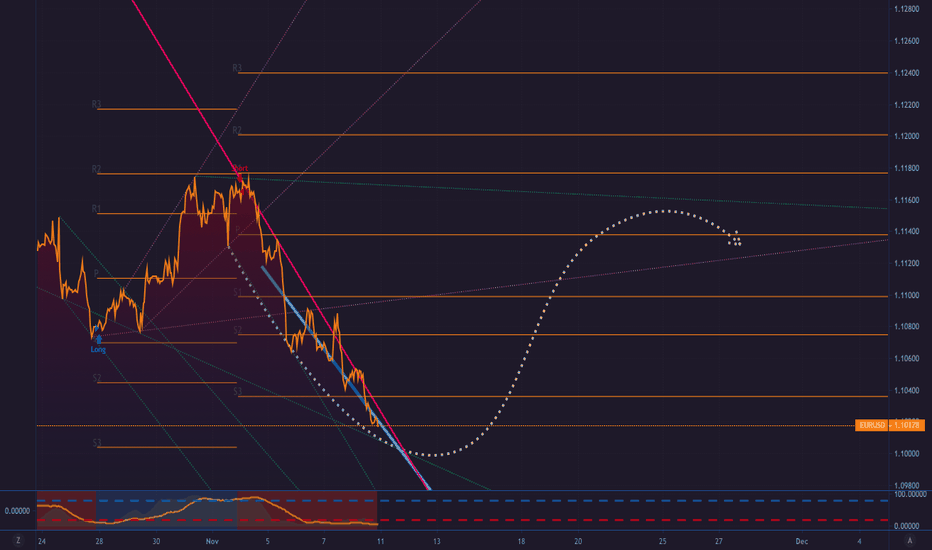Click the 1.10800 price axis value
The width and height of the screenshot is (932, 550).
[x=906, y=326]
